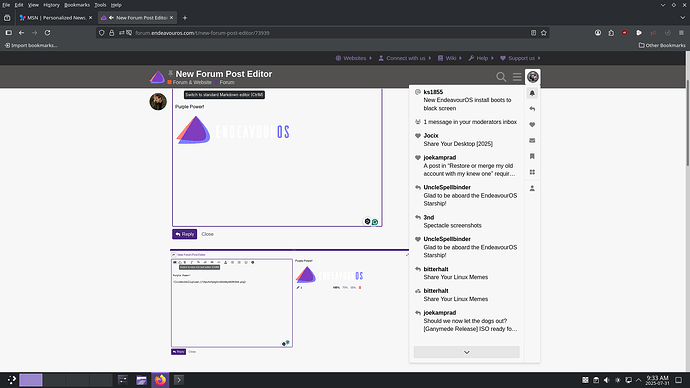The width and height of the screenshot is (690, 388).
Task: Toggle Firefox reader view in address bar
Action: tap(533, 33)
